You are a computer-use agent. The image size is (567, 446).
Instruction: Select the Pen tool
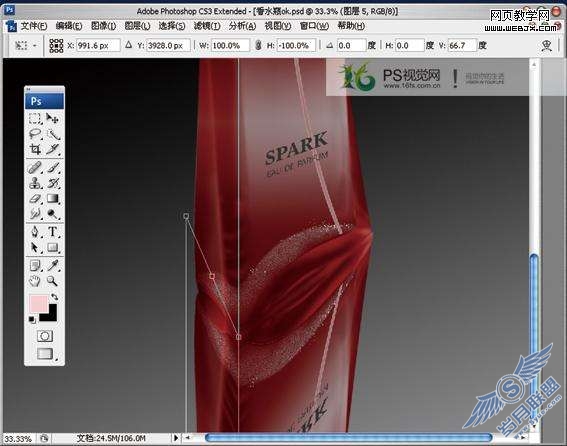click(x=35, y=232)
